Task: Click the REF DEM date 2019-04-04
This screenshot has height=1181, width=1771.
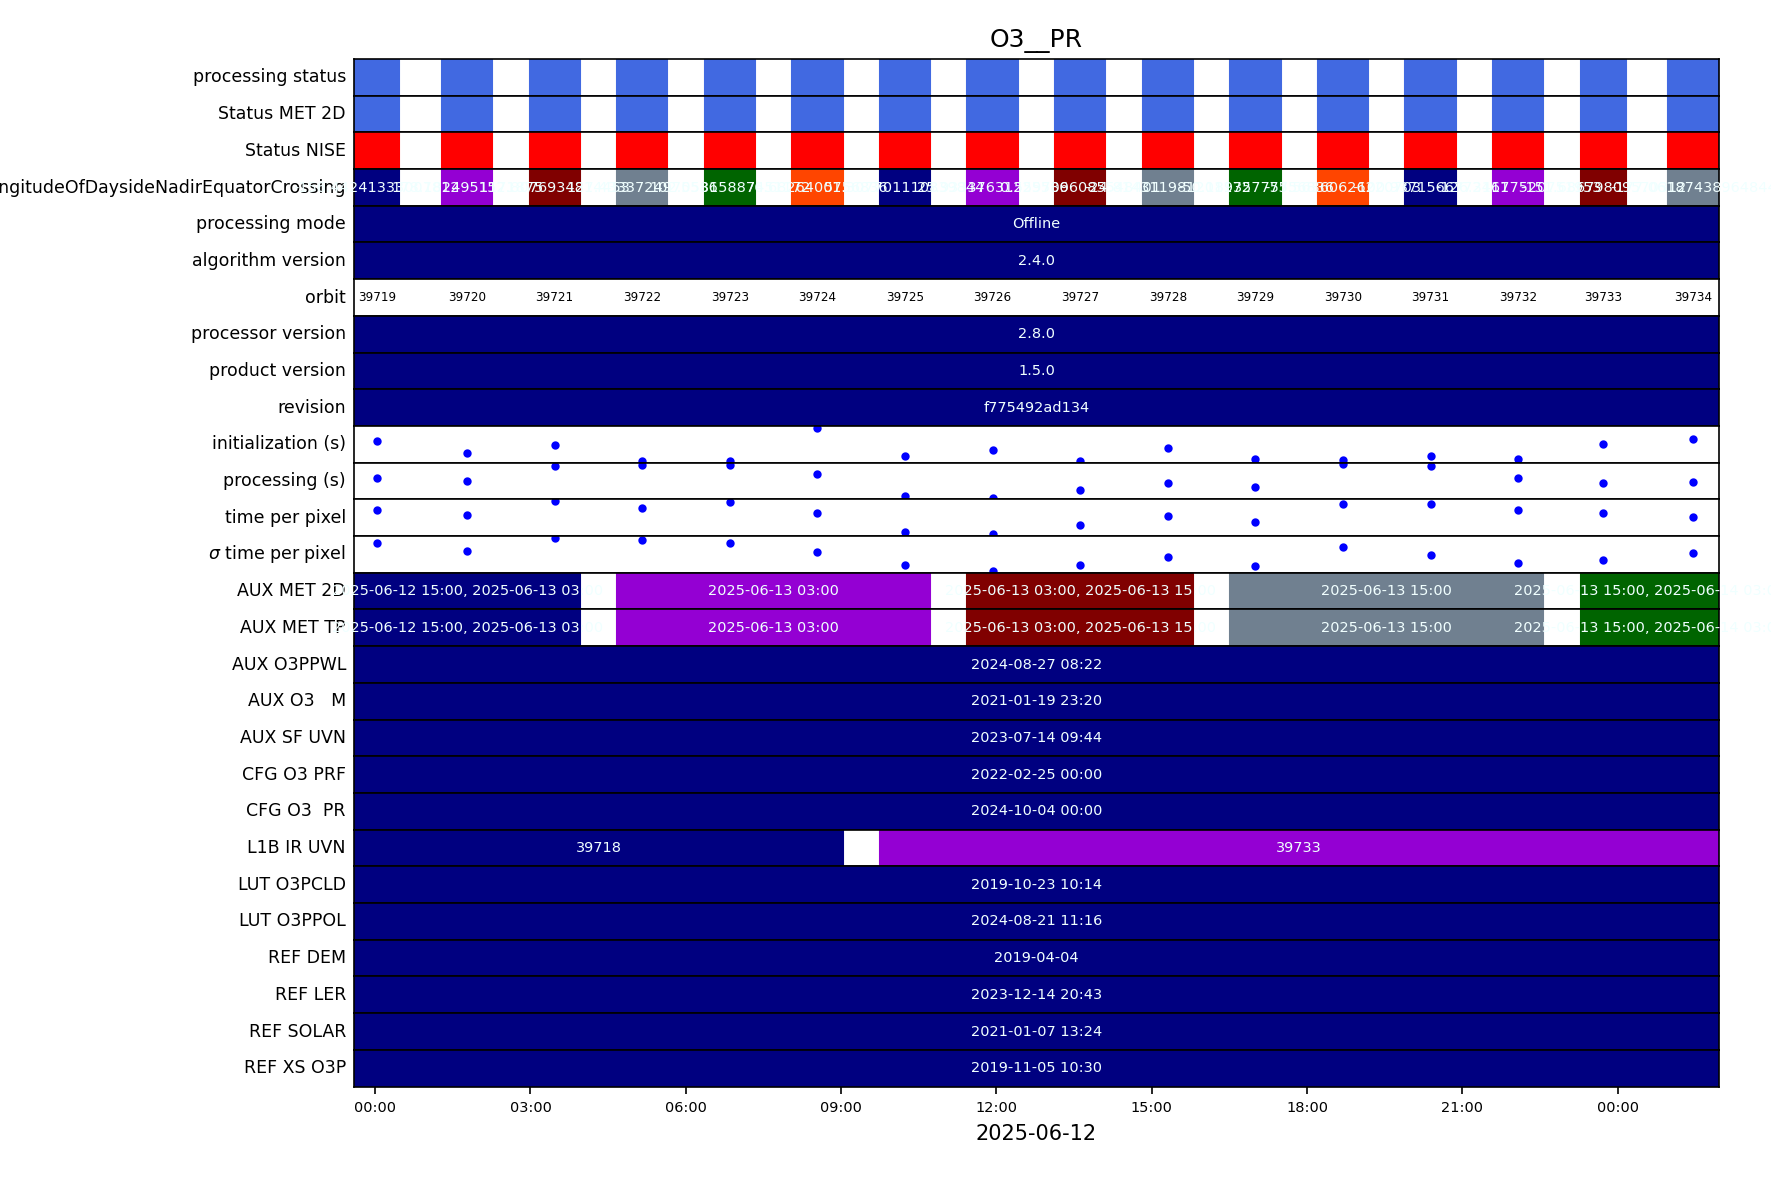Action: pos(1035,957)
